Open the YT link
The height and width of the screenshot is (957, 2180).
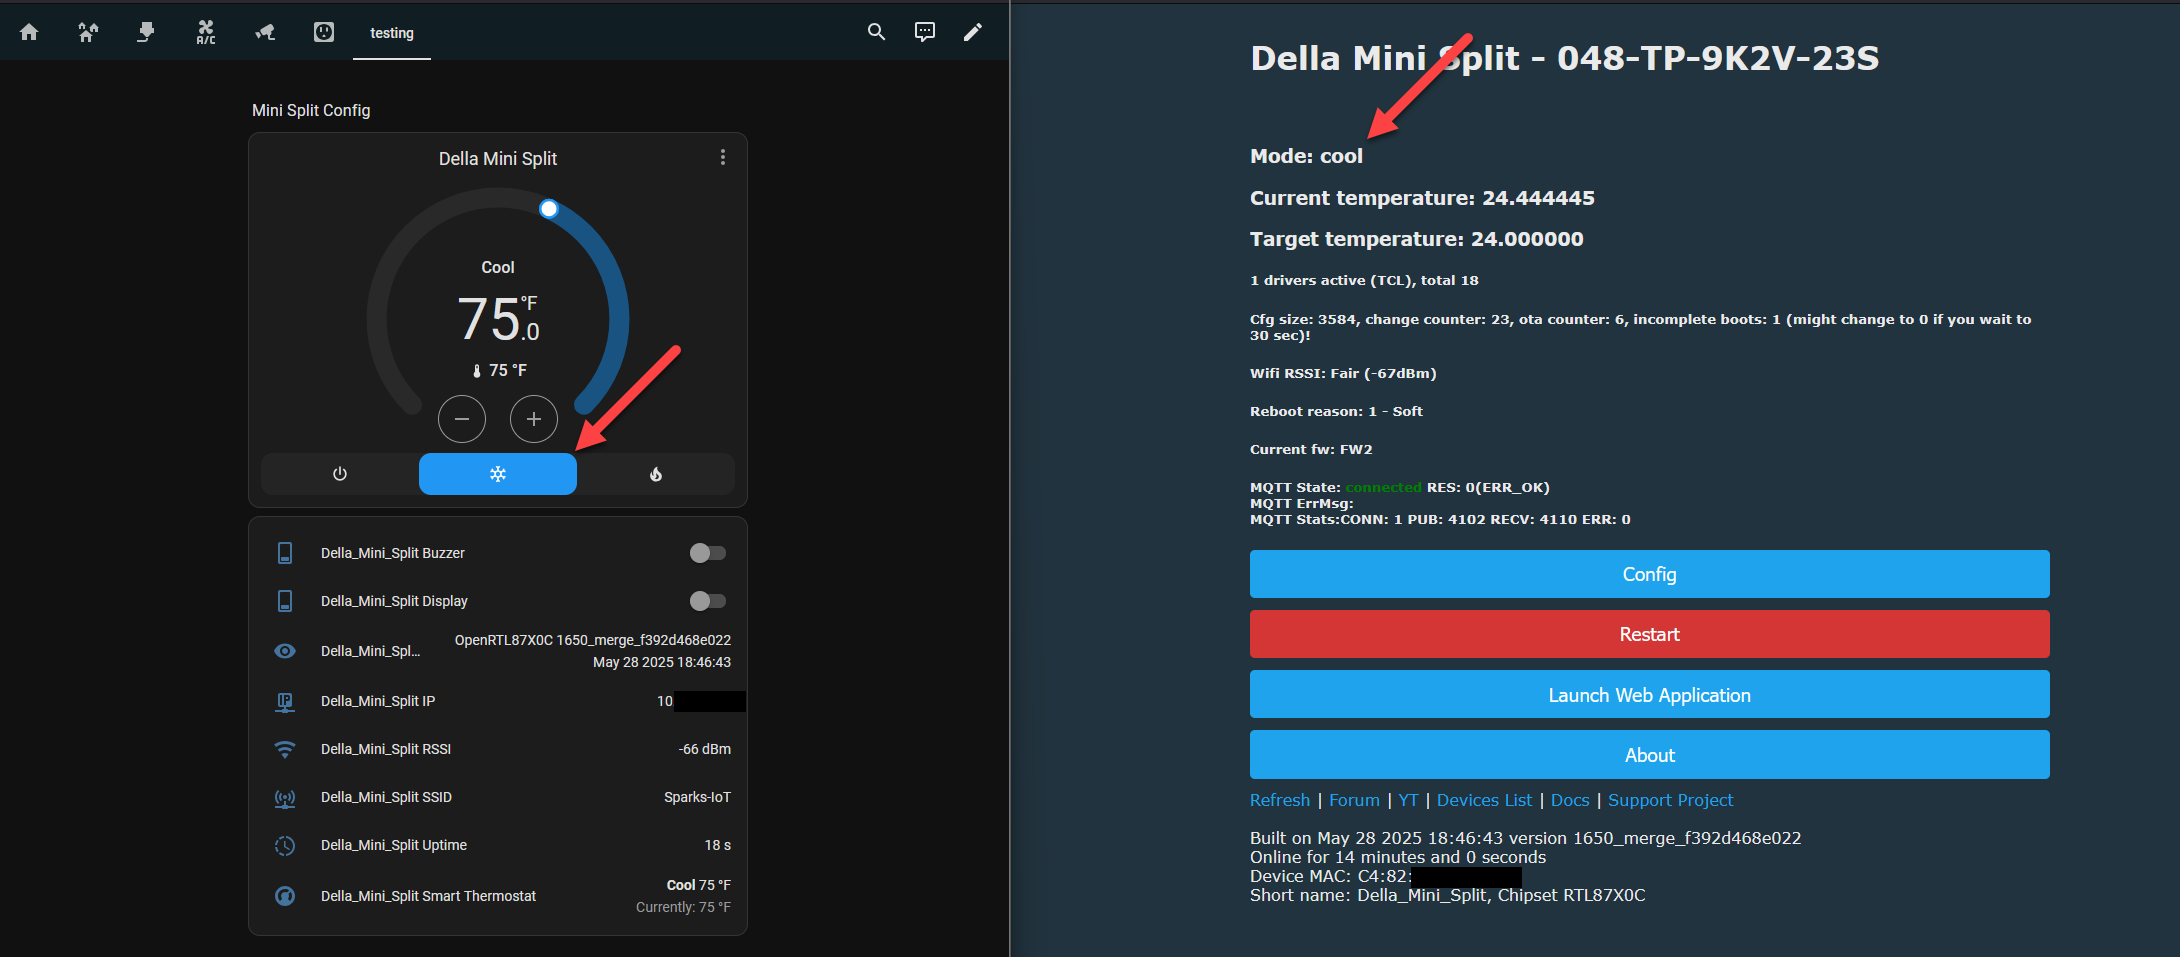point(1408,800)
